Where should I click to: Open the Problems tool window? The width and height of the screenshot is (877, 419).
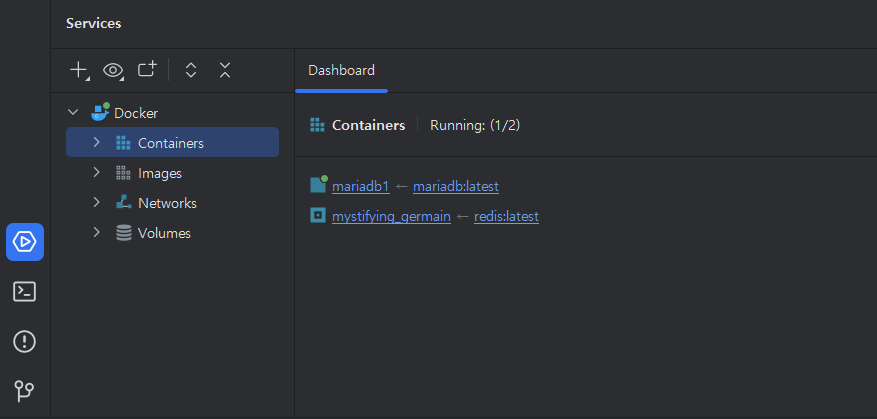click(x=25, y=341)
